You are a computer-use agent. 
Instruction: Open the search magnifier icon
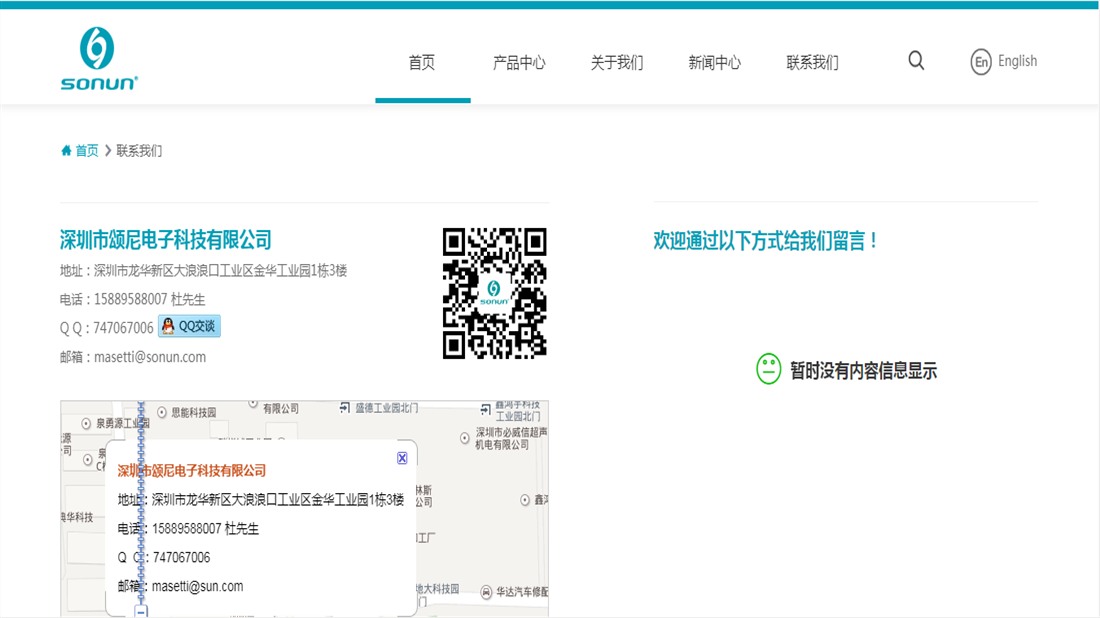tap(916, 61)
